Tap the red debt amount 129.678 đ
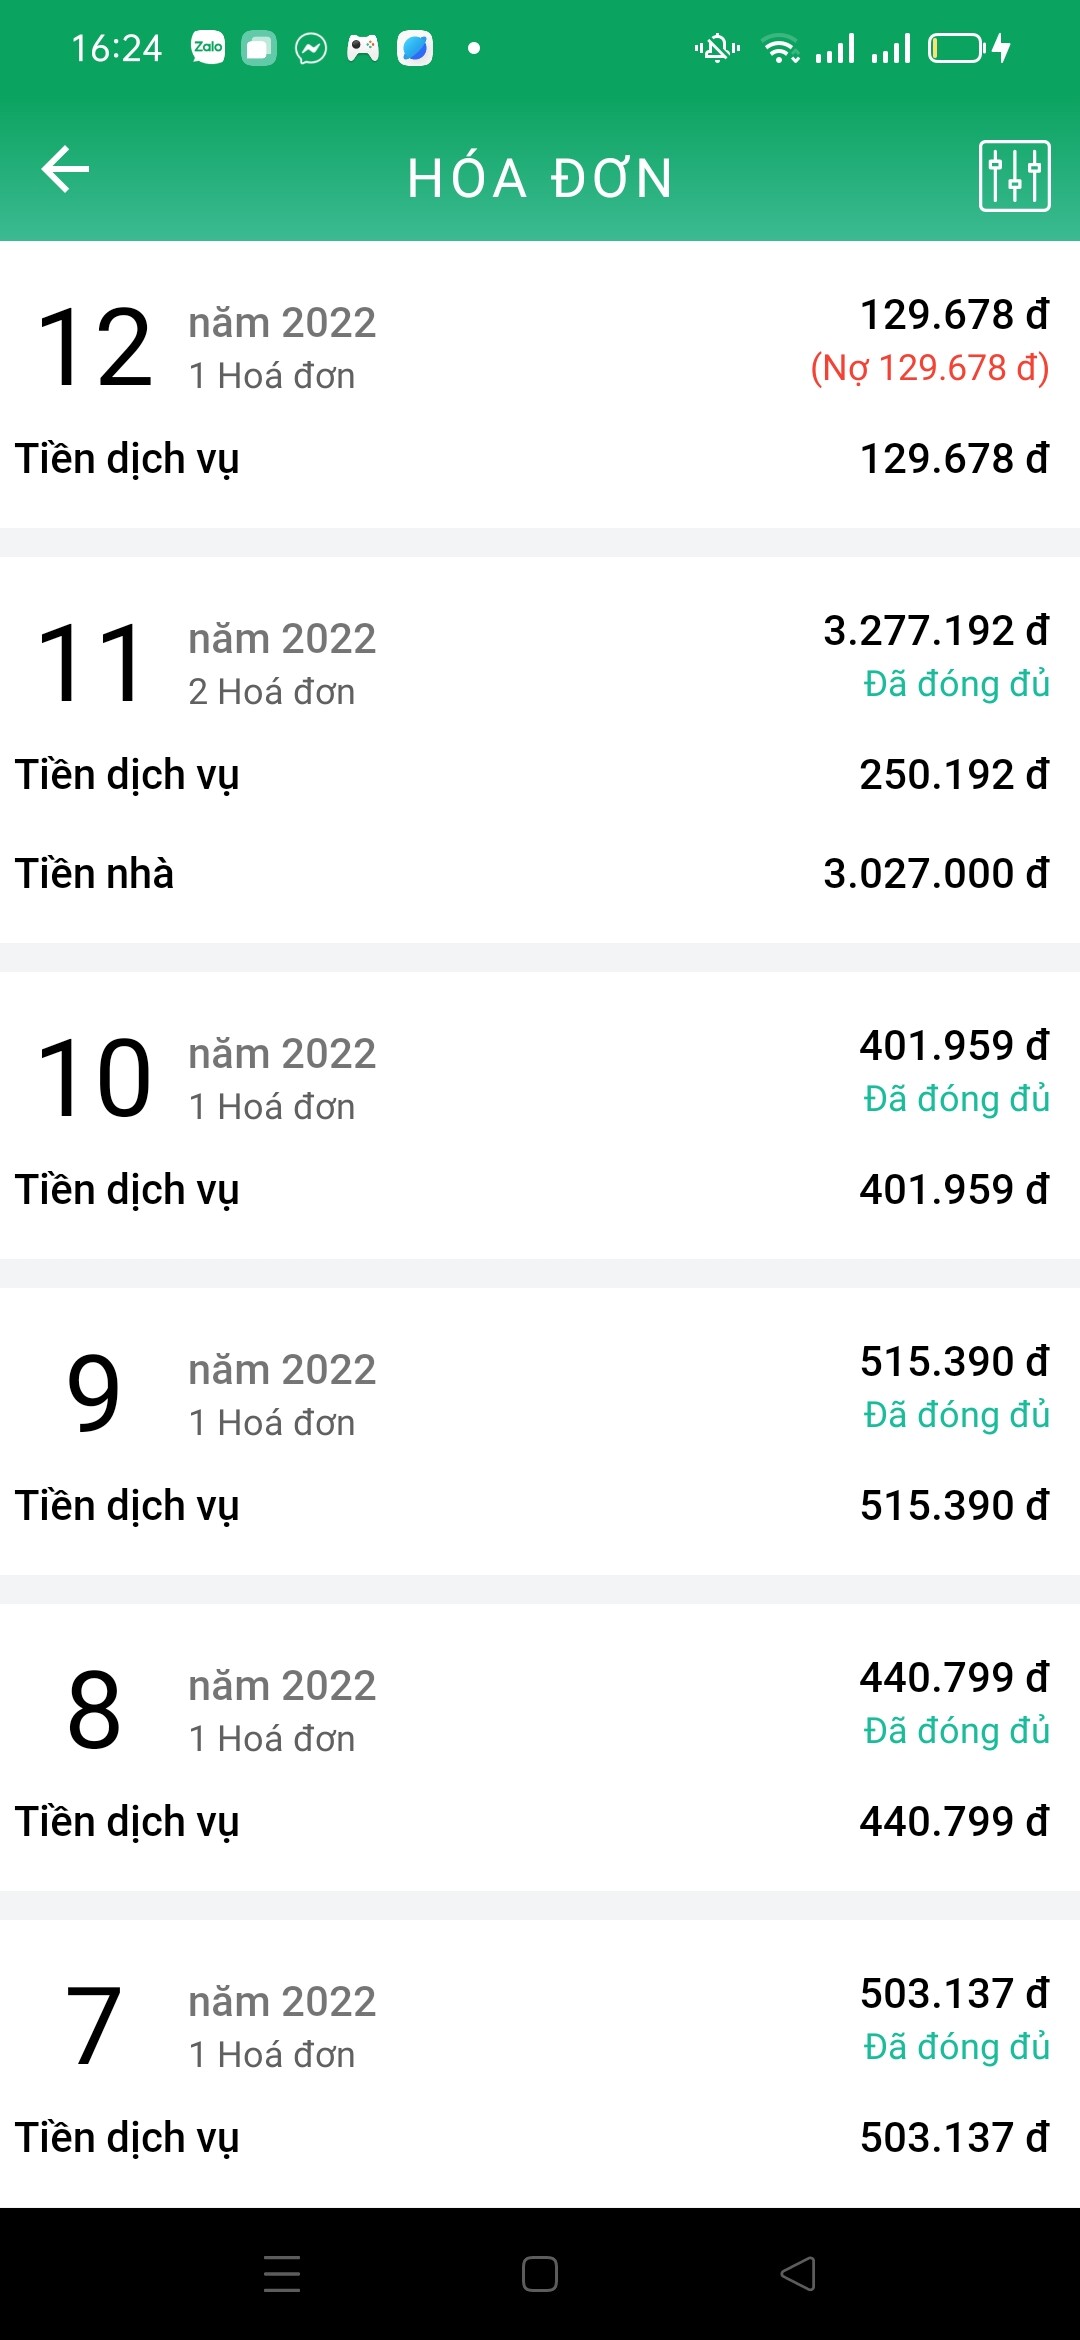The height and width of the screenshot is (2340, 1080). click(929, 368)
